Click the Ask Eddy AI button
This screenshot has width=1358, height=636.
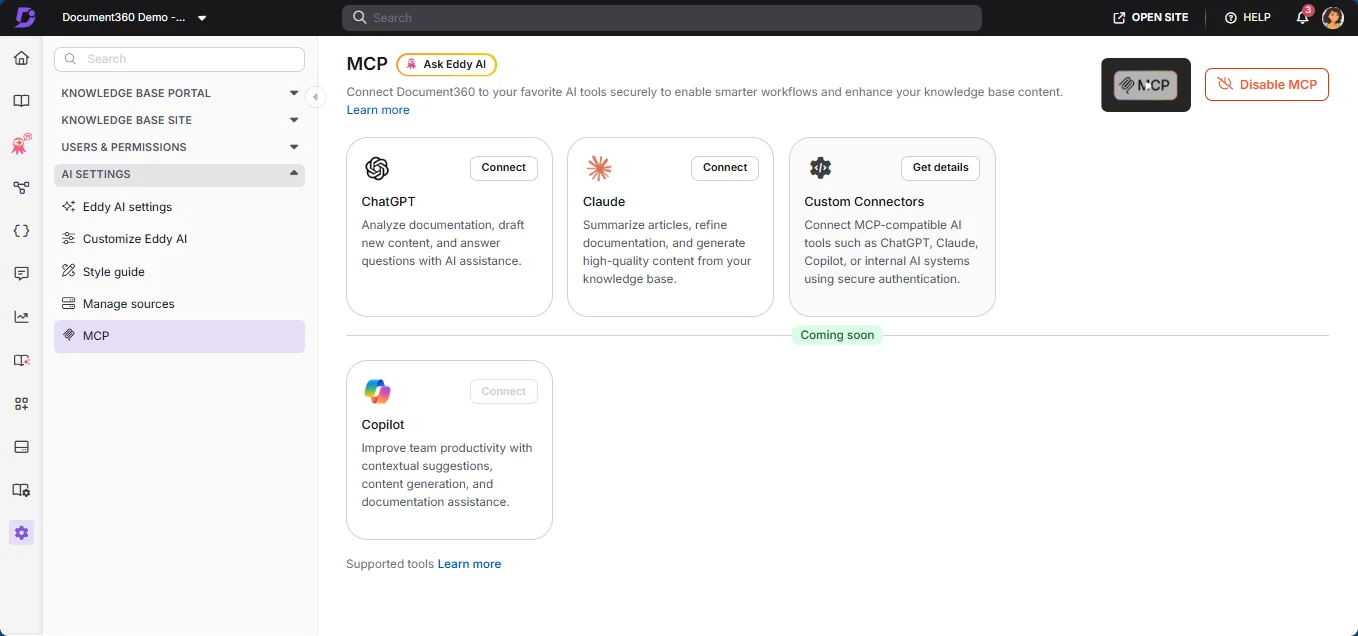[446, 64]
